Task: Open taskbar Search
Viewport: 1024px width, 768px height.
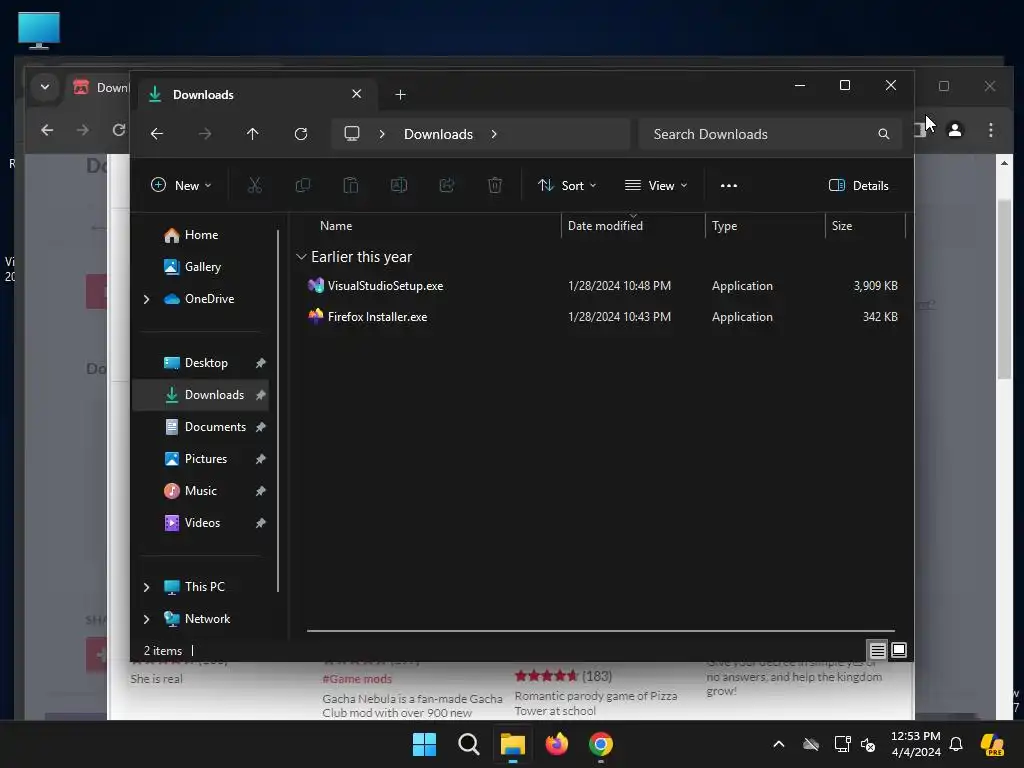Action: pyautogui.click(x=469, y=744)
